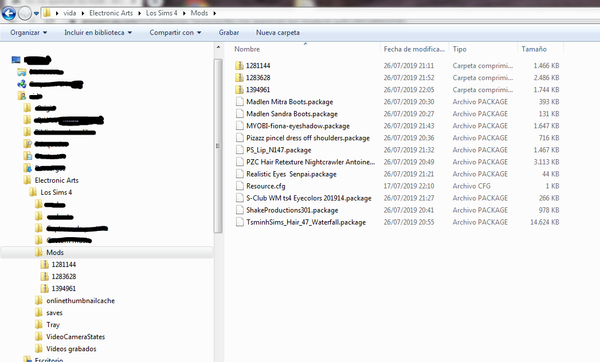Image resolution: width=600 pixels, height=362 pixels.
Task: Expand breadcrumb arrow after vida
Action: [83, 13]
